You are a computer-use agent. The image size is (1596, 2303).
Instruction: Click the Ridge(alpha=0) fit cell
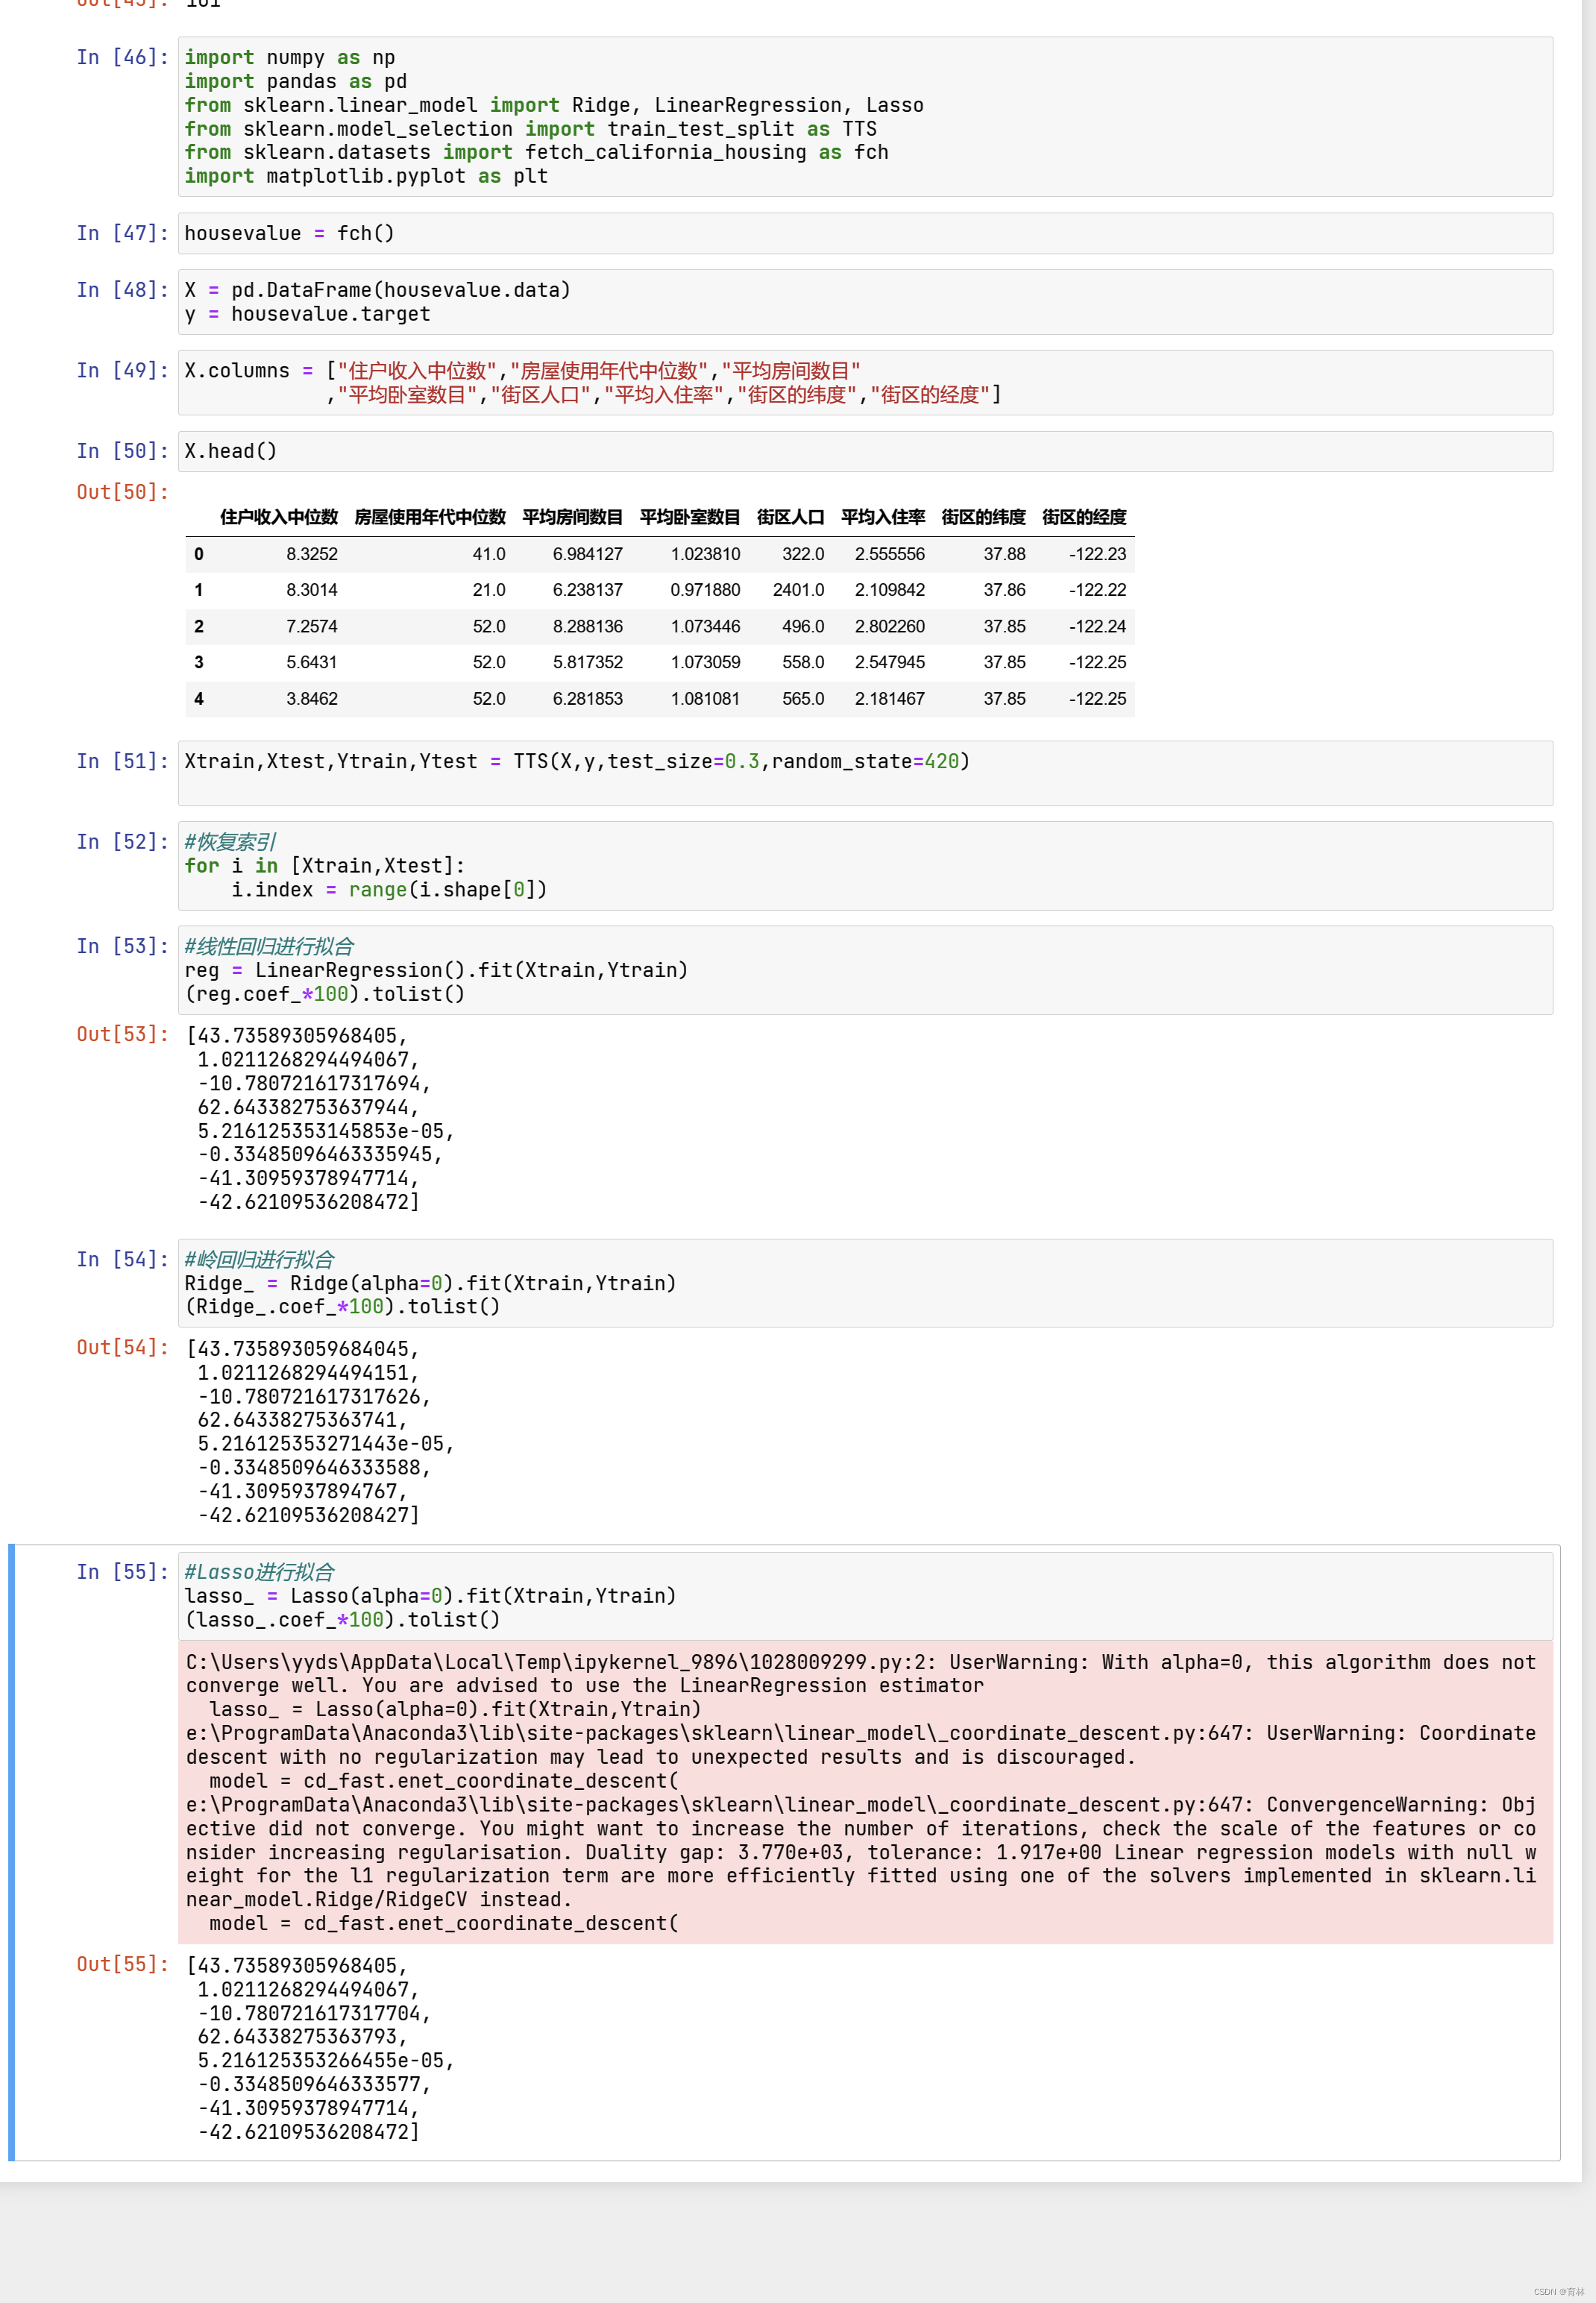click(x=865, y=1283)
